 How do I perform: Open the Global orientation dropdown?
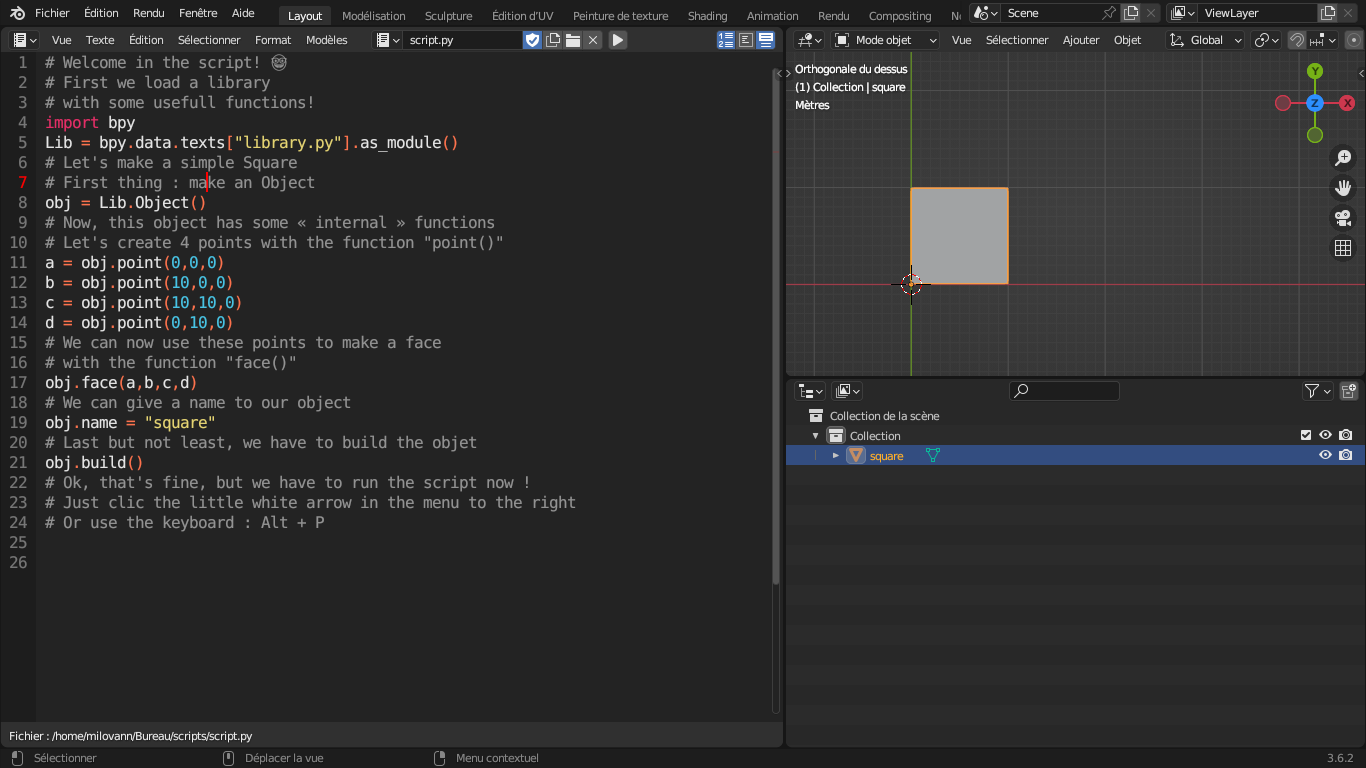pos(1206,40)
